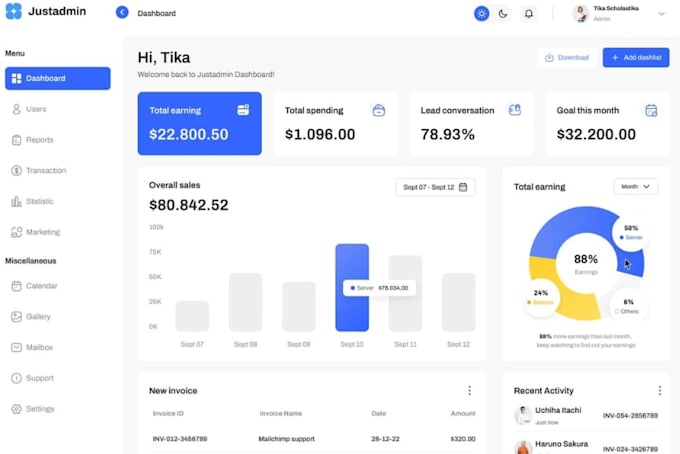Click the Goal this month calendar icon
680x454 pixels.
point(651,111)
